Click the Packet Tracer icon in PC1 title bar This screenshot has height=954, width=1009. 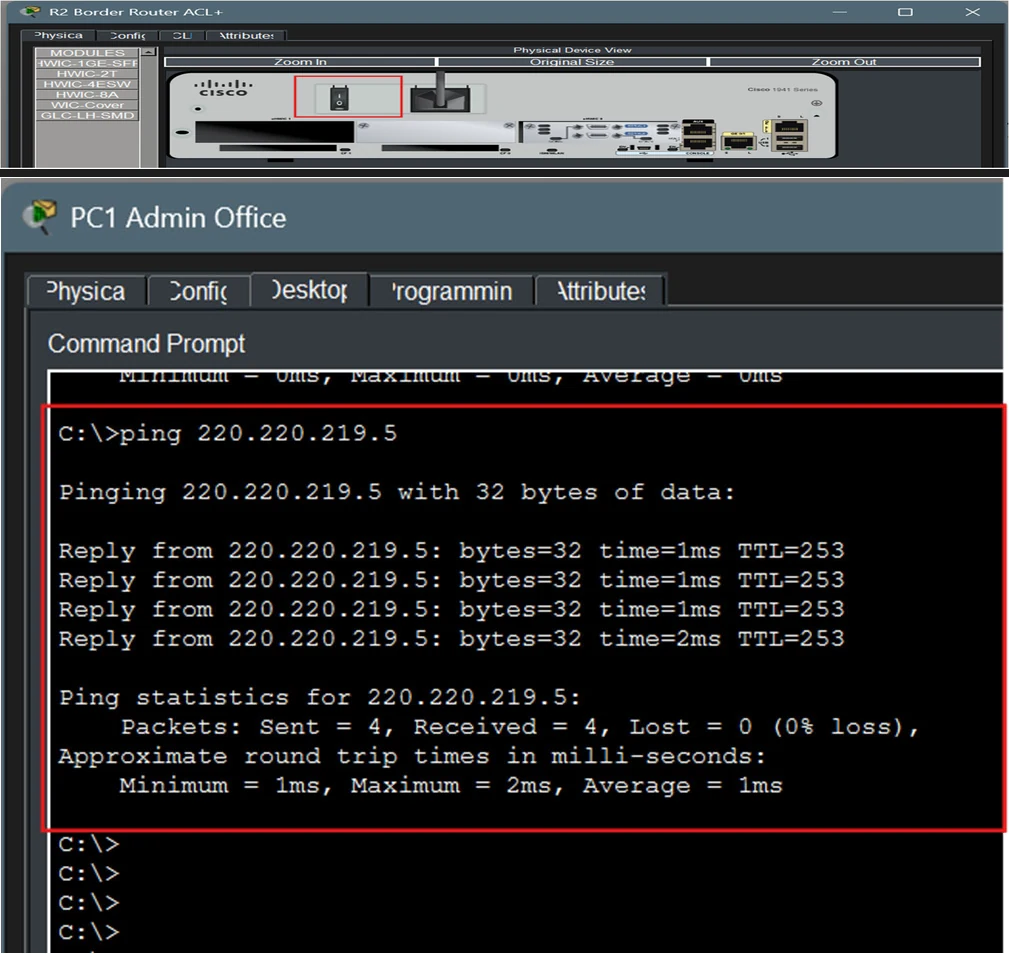click(41, 217)
